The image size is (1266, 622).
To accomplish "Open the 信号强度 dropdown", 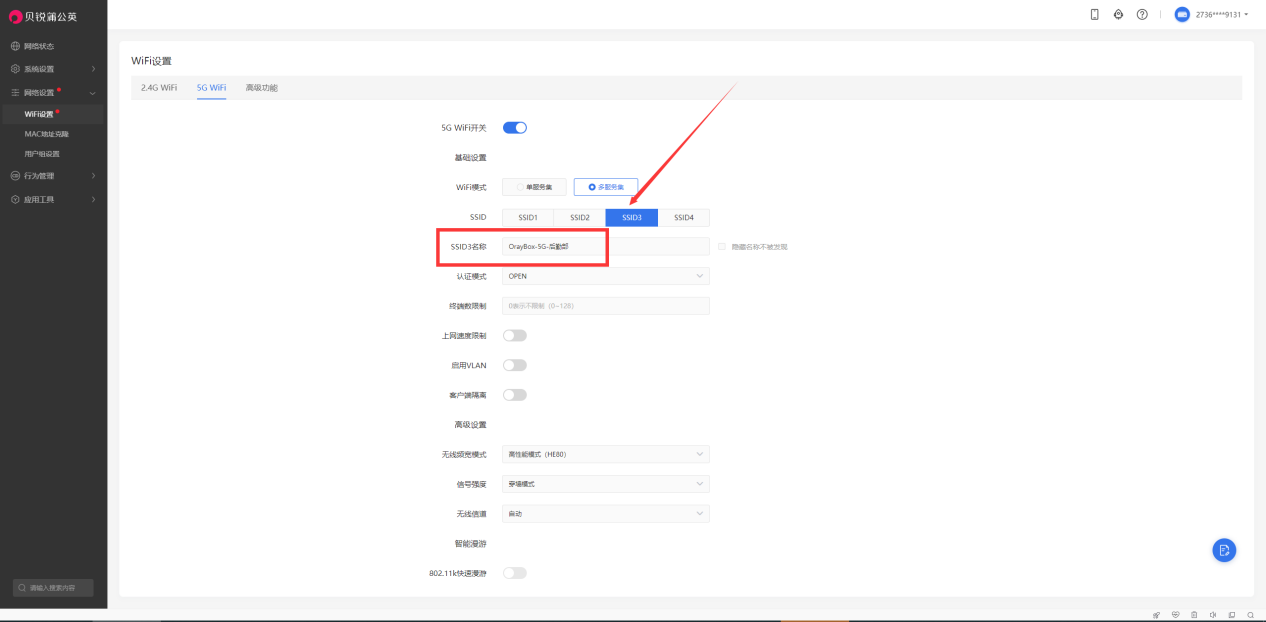I will point(606,484).
